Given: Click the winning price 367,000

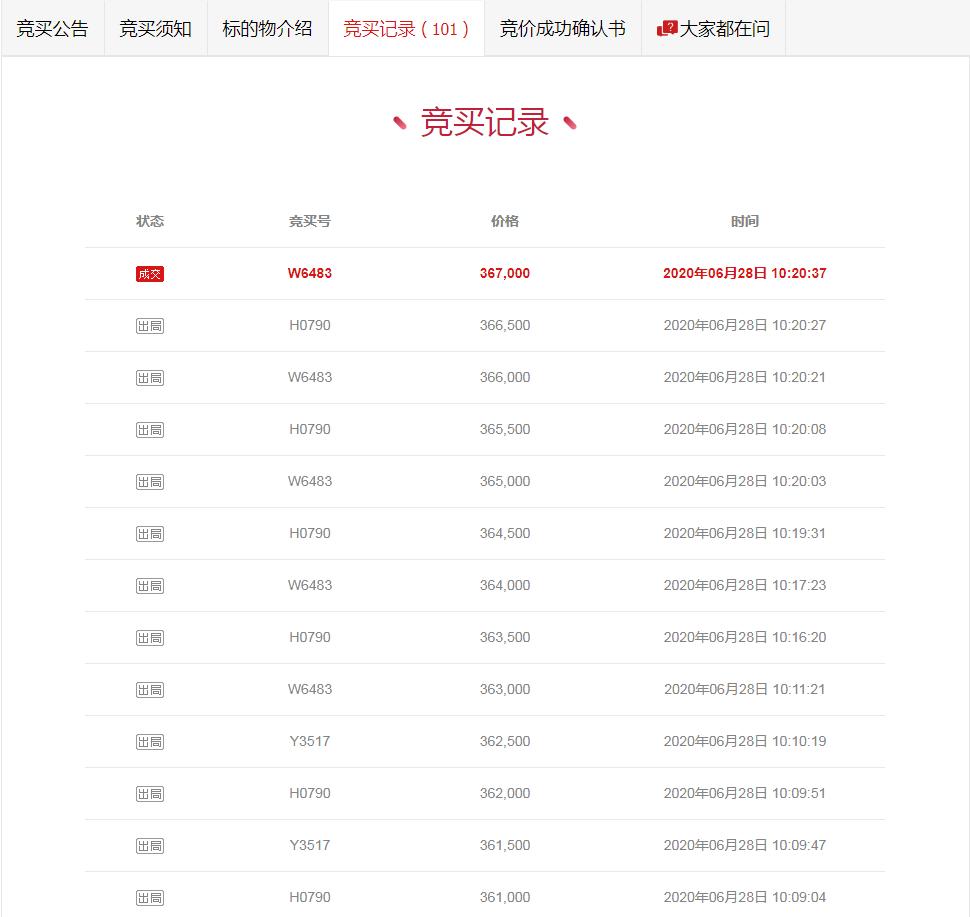Looking at the screenshot, I should pyautogui.click(x=506, y=273).
